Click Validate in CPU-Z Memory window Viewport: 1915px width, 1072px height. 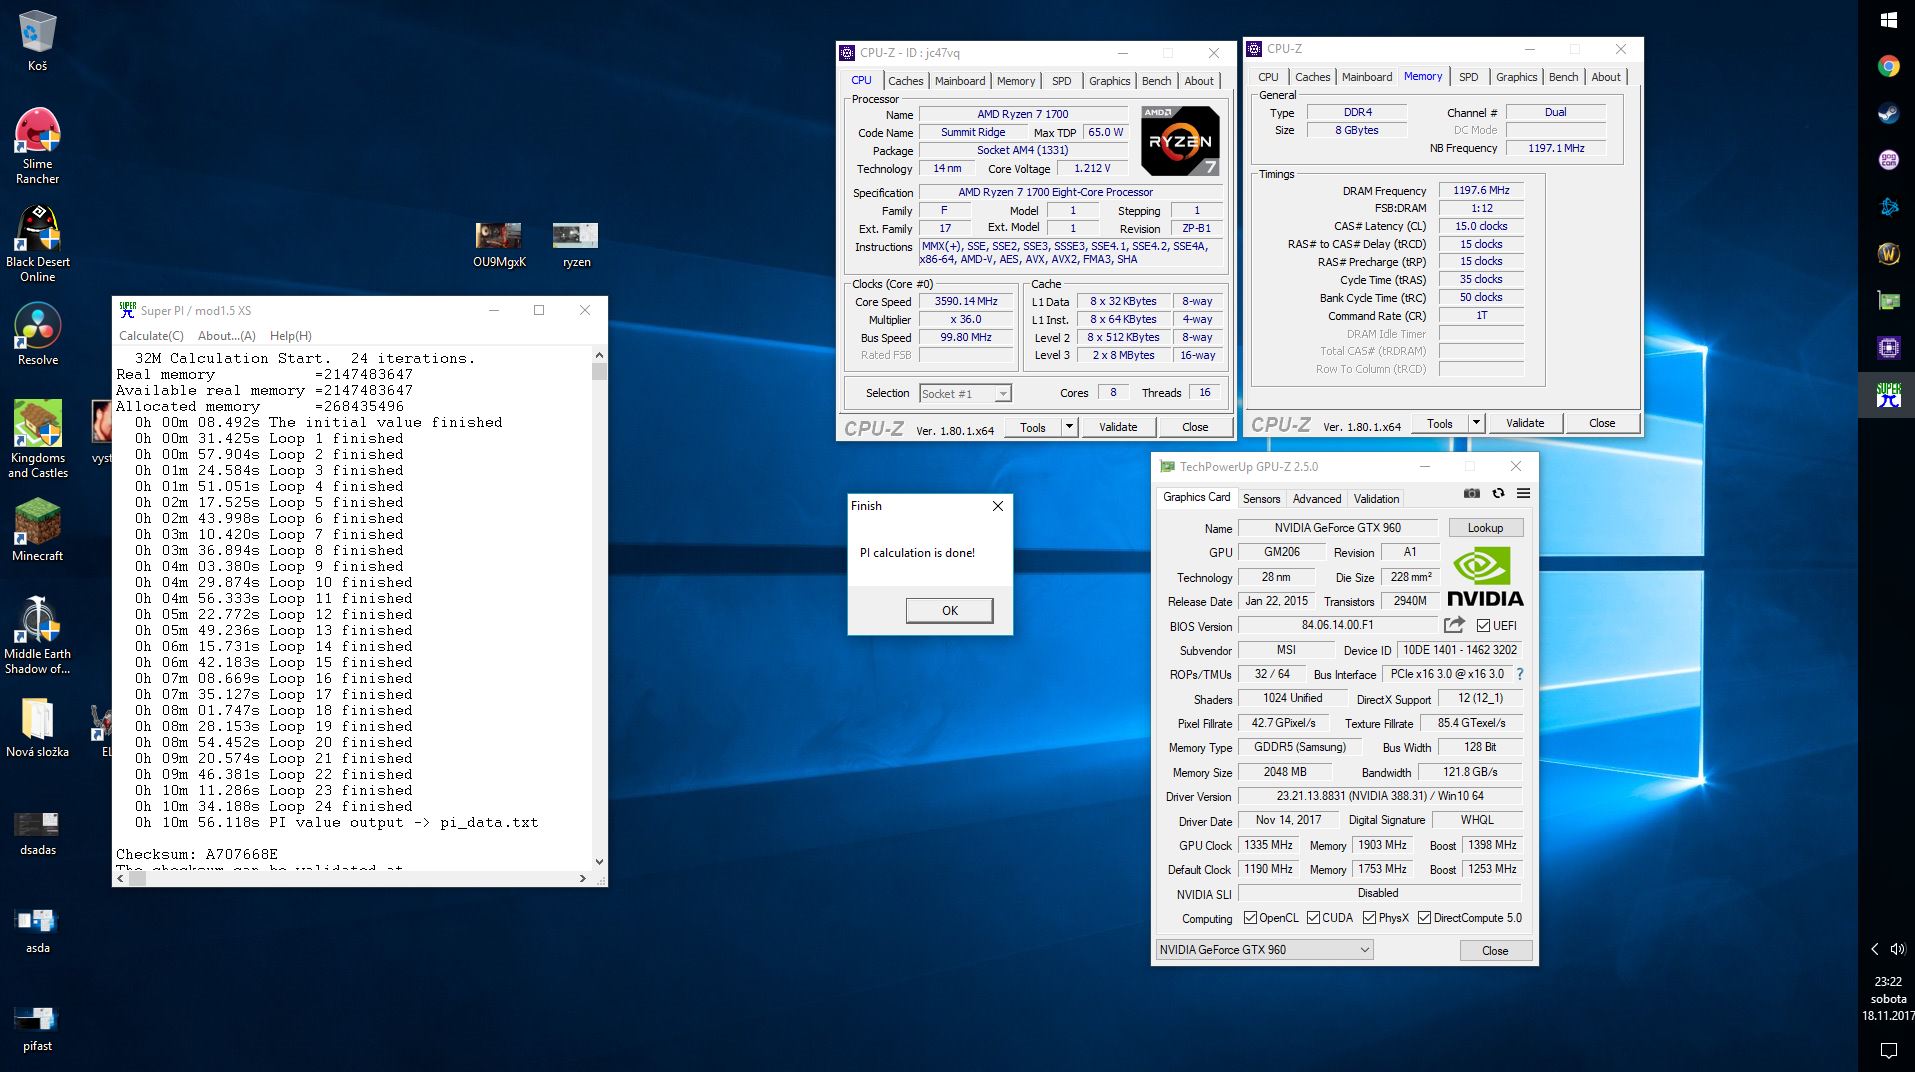1525,423
